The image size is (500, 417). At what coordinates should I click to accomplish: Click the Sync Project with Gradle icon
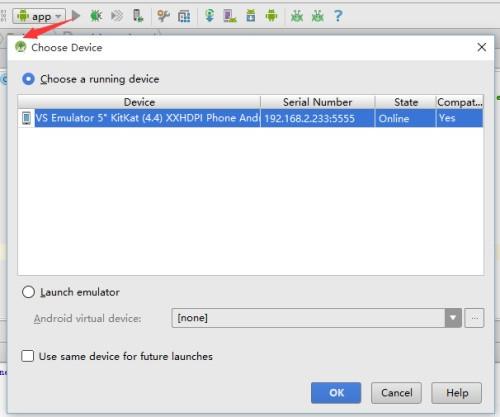(x=210, y=16)
